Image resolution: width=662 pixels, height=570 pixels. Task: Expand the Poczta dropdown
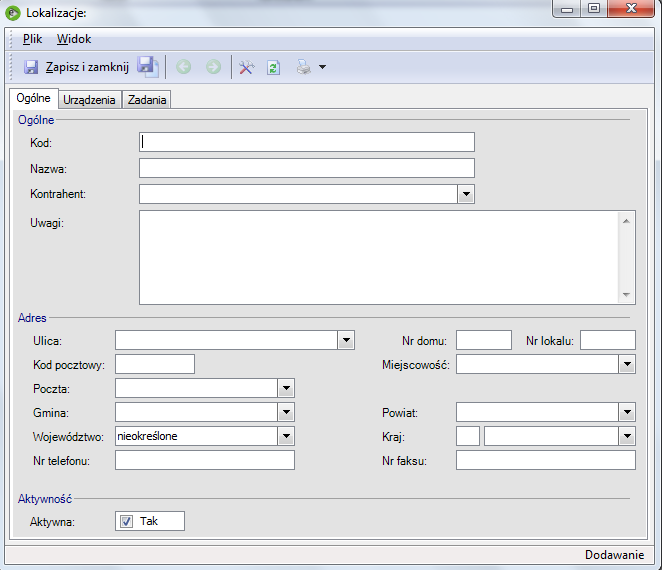point(286,388)
